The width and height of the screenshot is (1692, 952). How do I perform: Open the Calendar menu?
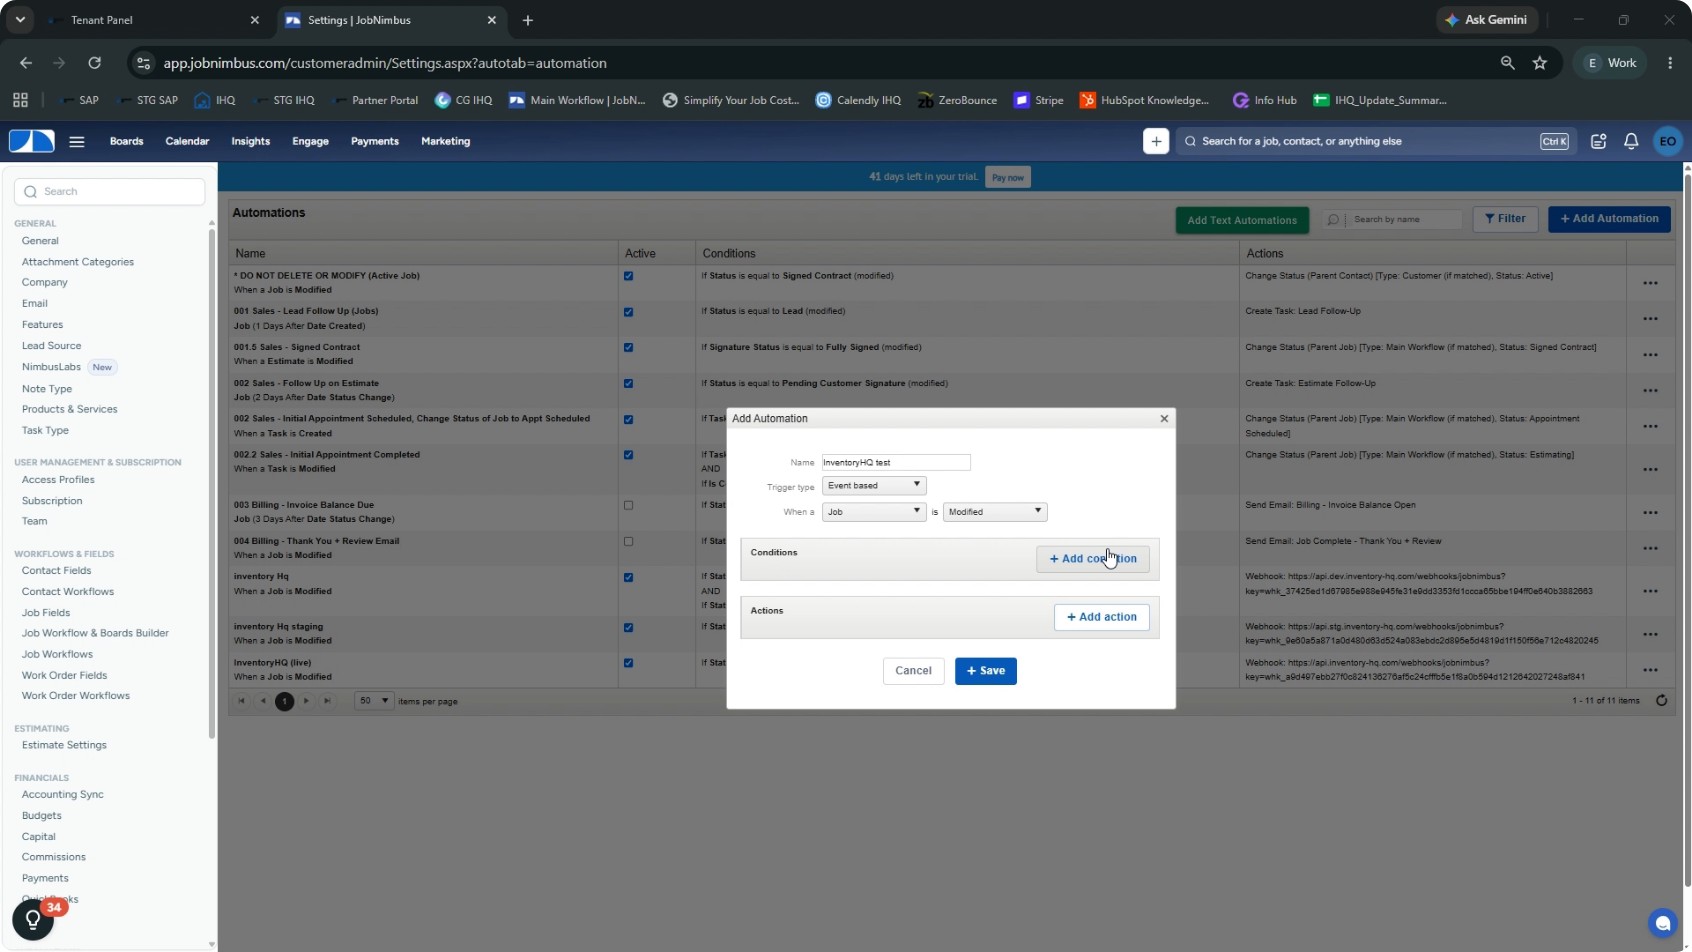point(187,141)
